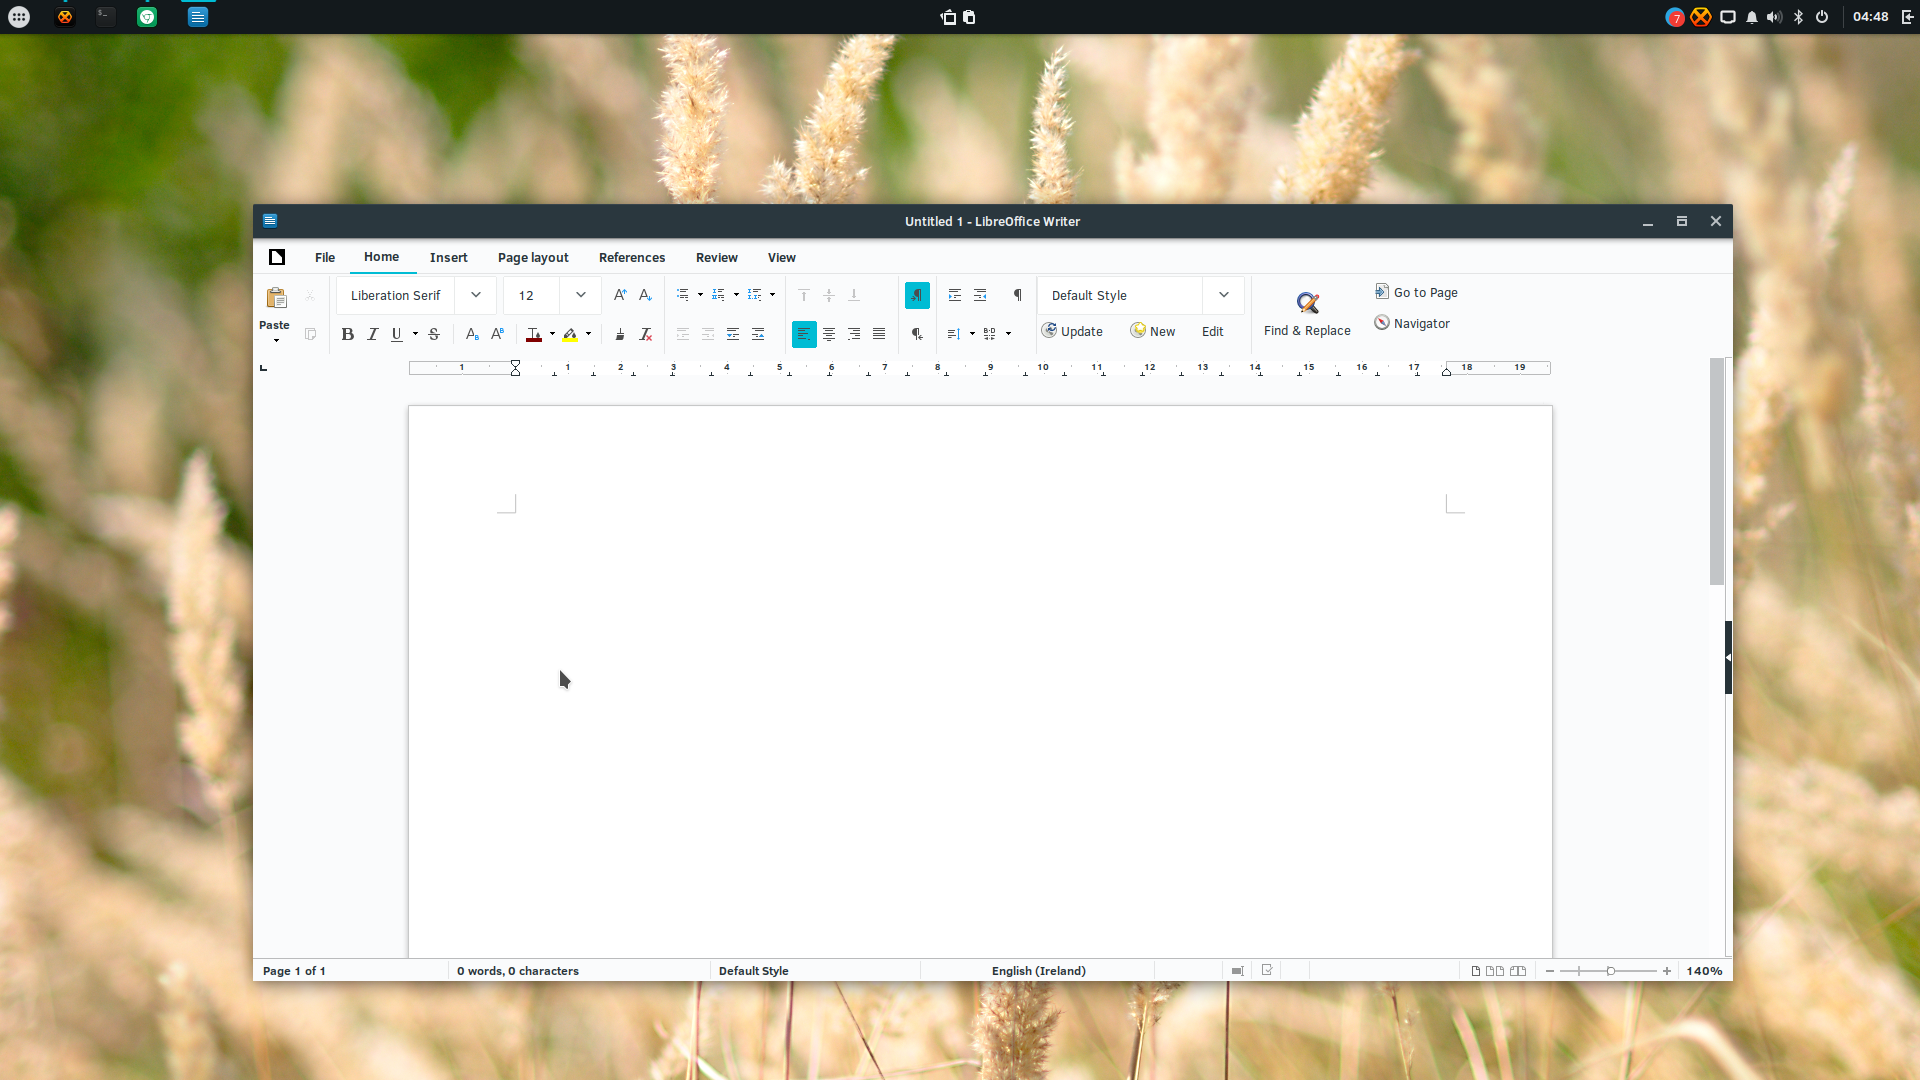The image size is (1920, 1080).
Task: Click the Clone Formatting paintbrush icon
Action: tap(620, 334)
